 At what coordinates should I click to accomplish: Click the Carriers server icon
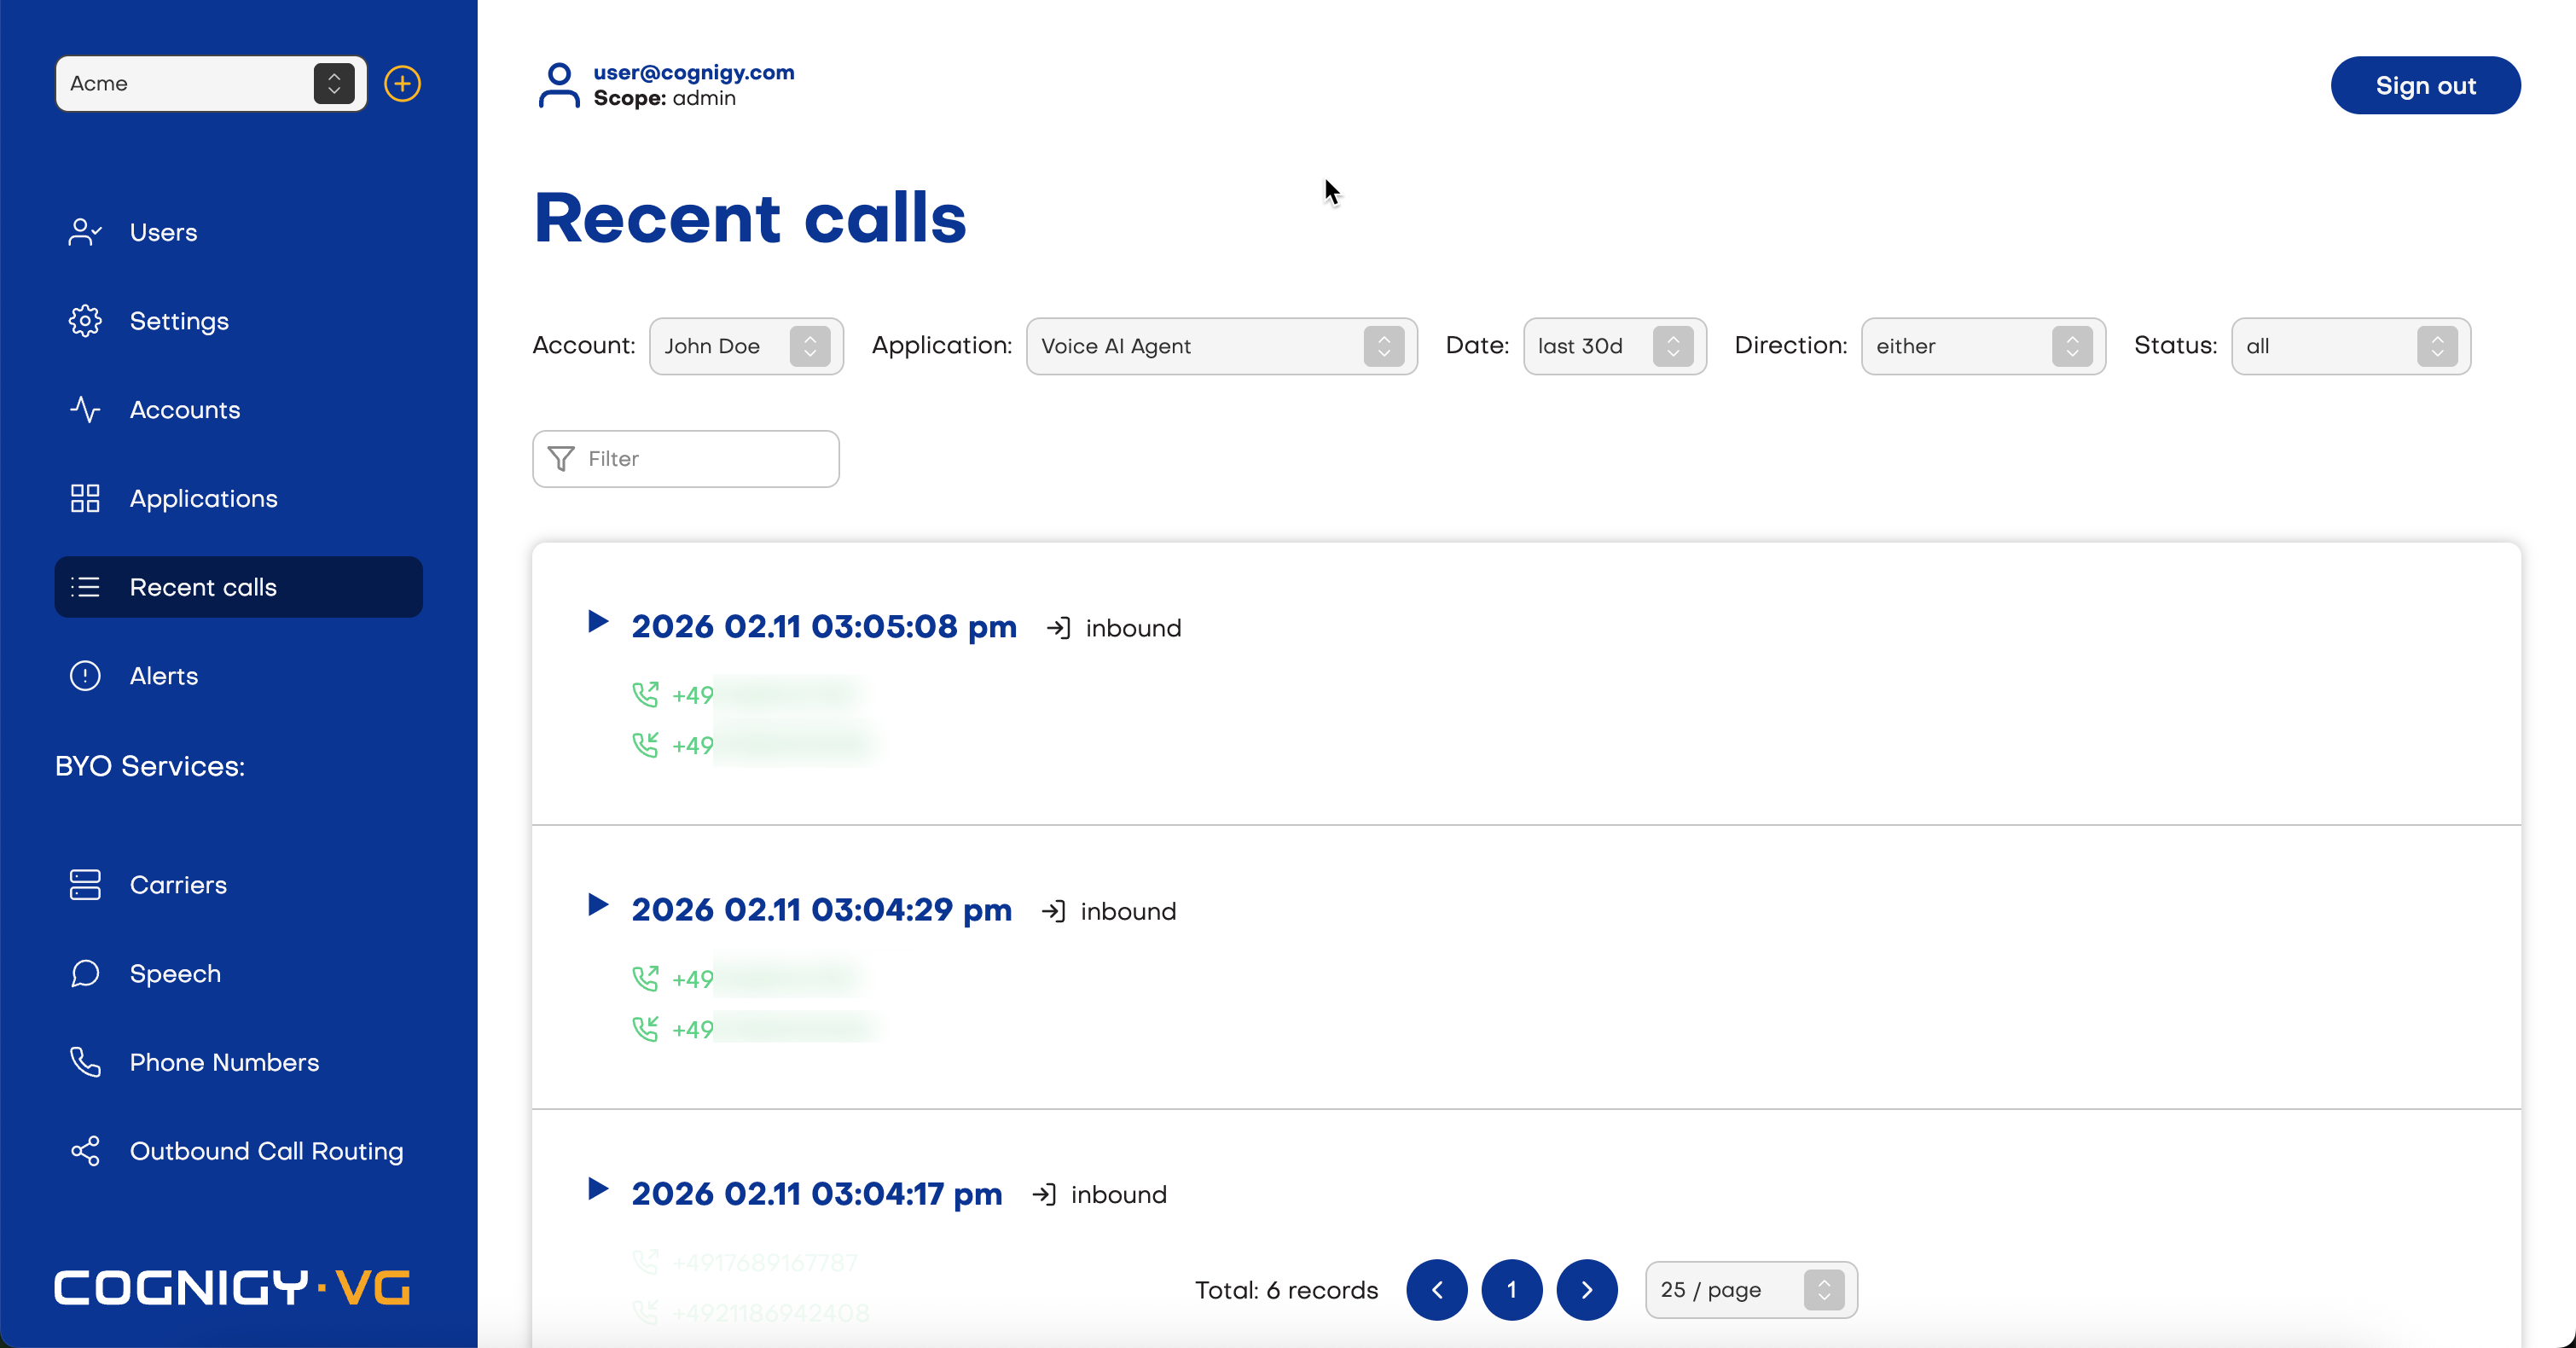tap(85, 885)
